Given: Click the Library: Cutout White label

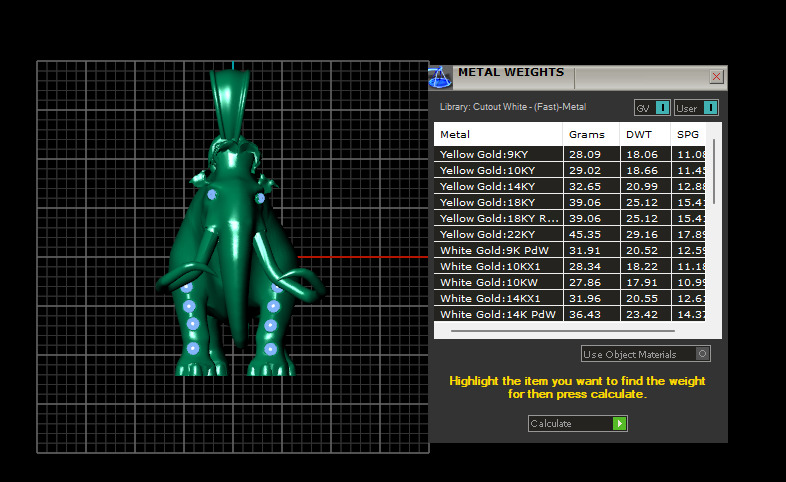Looking at the screenshot, I should click(513, 107).
